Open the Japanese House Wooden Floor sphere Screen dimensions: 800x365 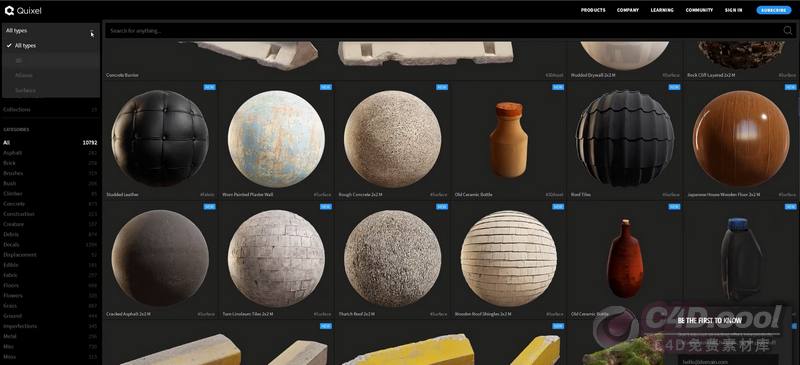(x=741, y=139)
